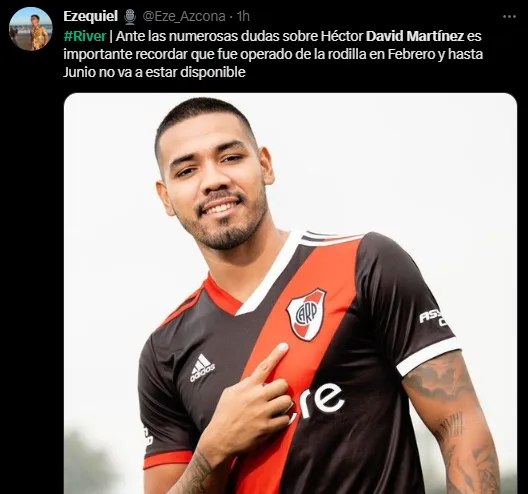This screenshot has height=494, width=528.
Task: Click the sleeve sponsor logo on right arm
Action: (434, 318)
